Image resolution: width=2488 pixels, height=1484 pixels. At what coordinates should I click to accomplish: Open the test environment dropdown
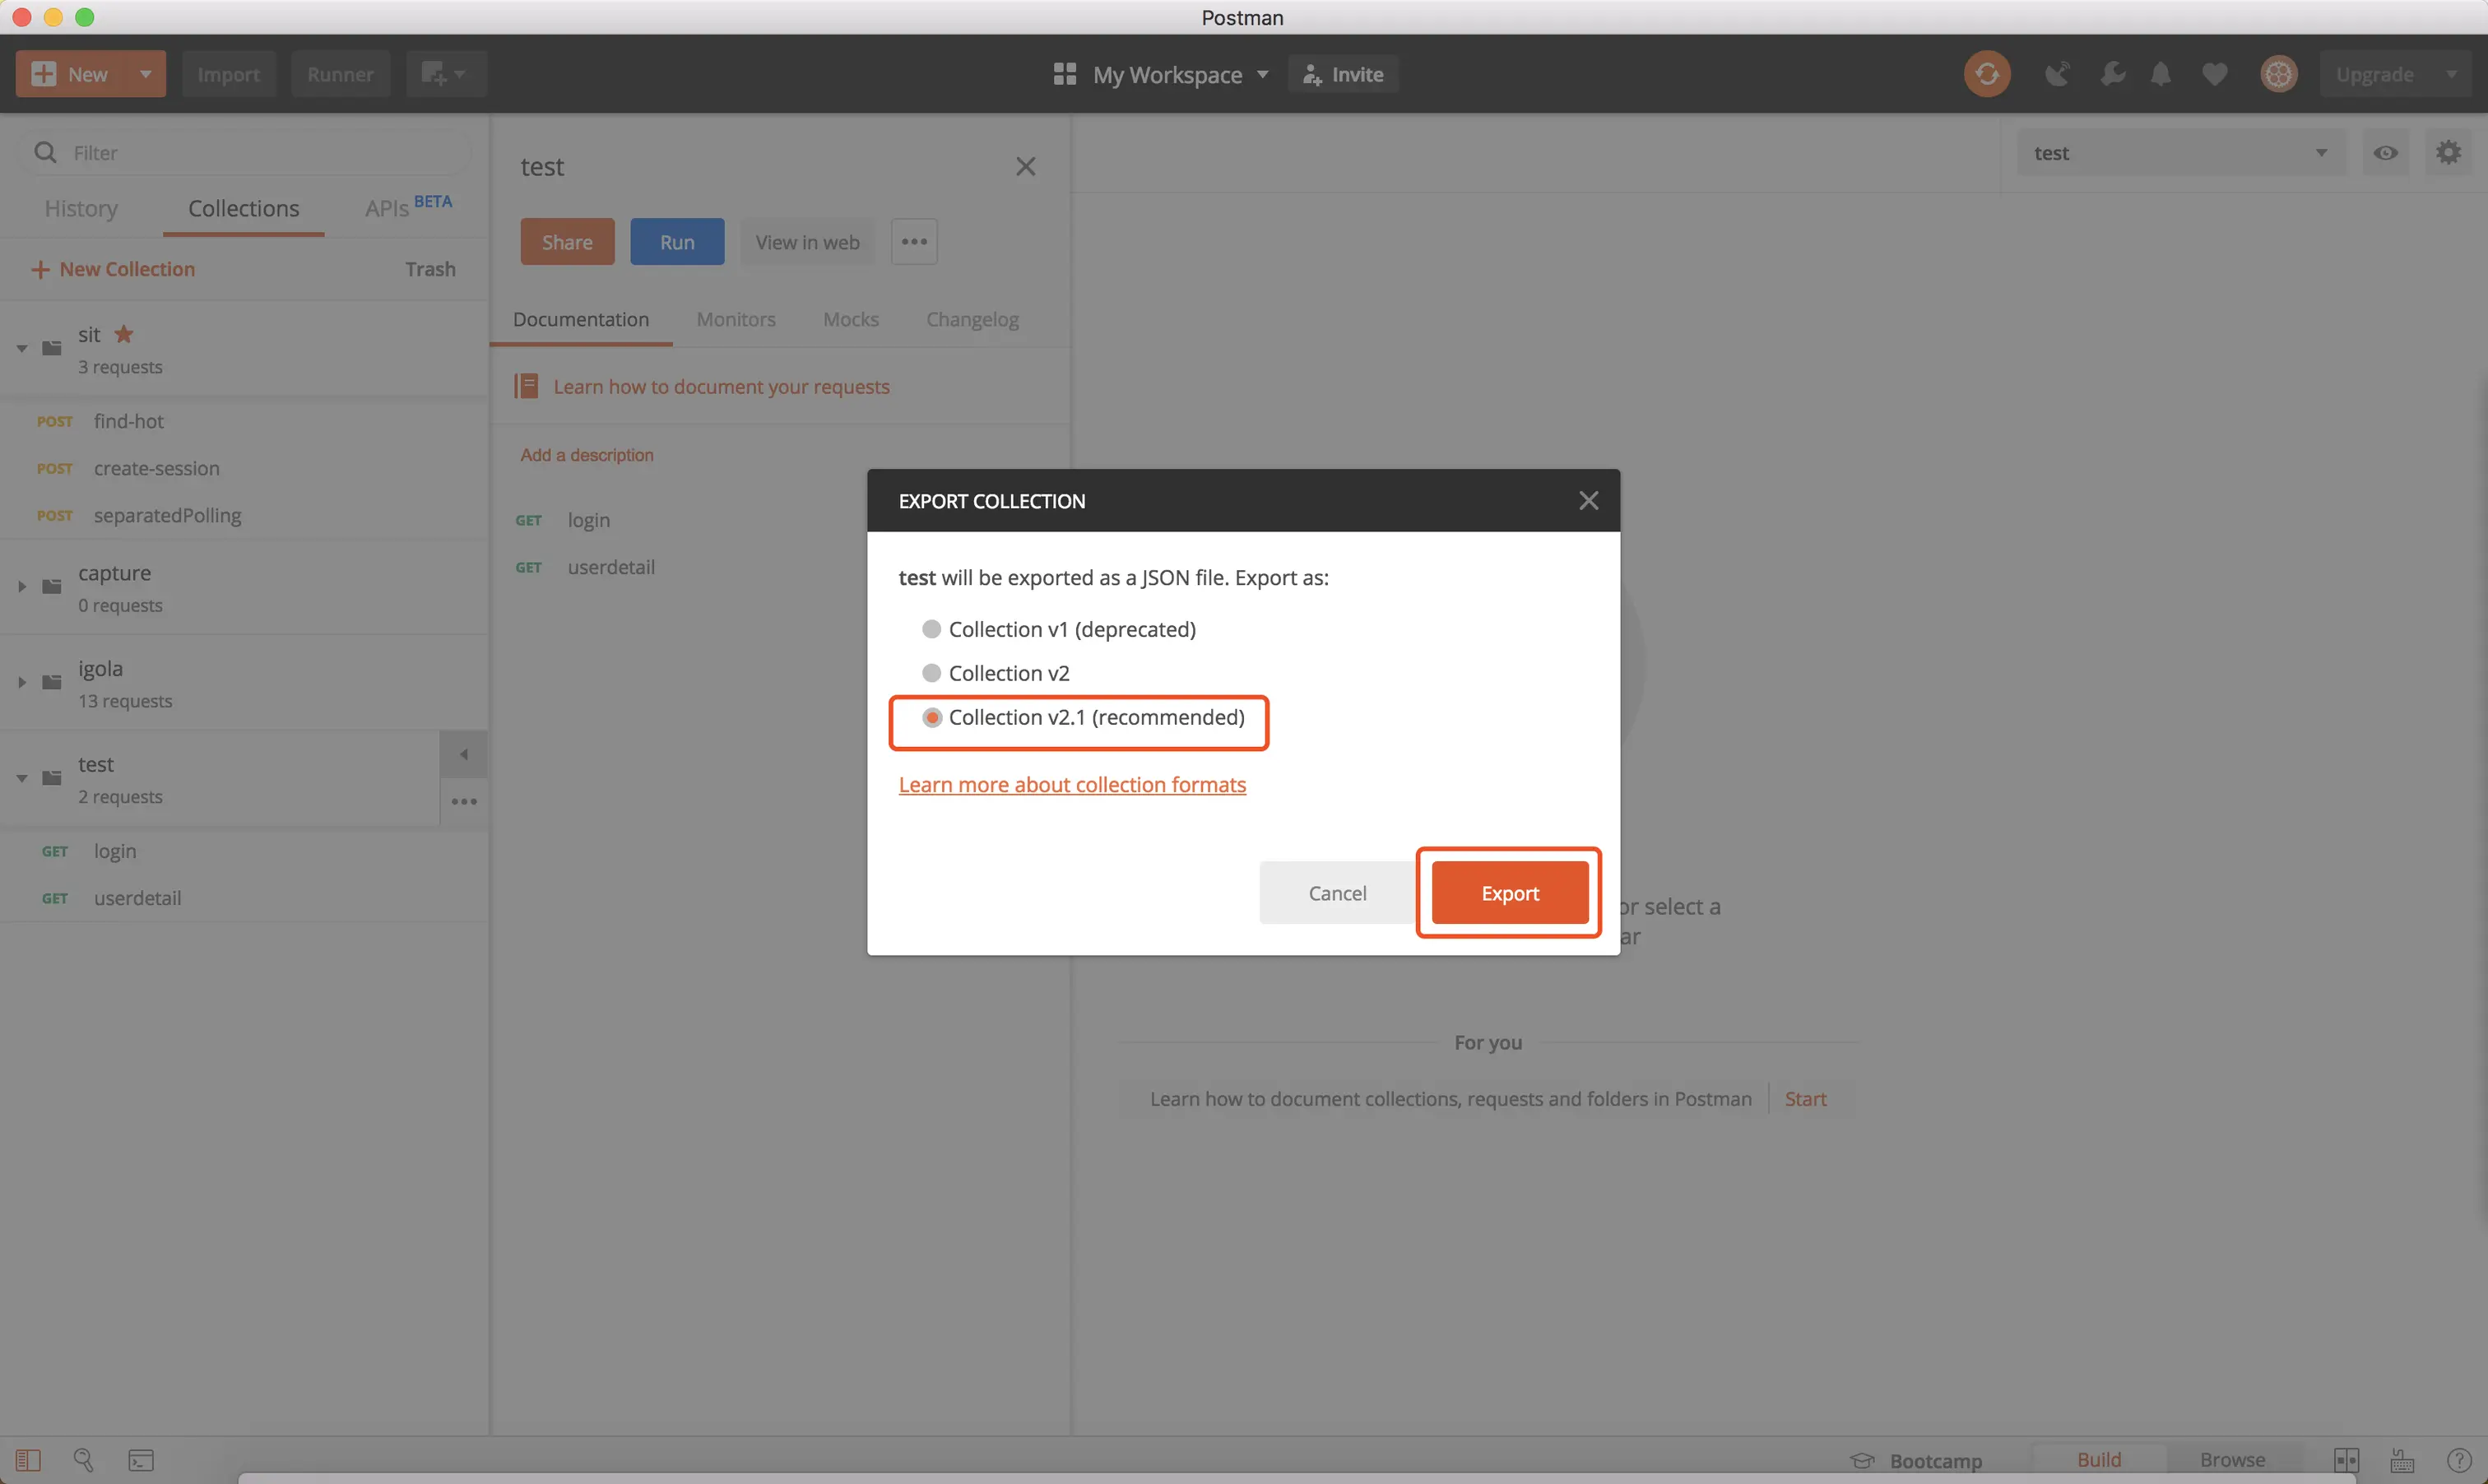pos(2180,153)
